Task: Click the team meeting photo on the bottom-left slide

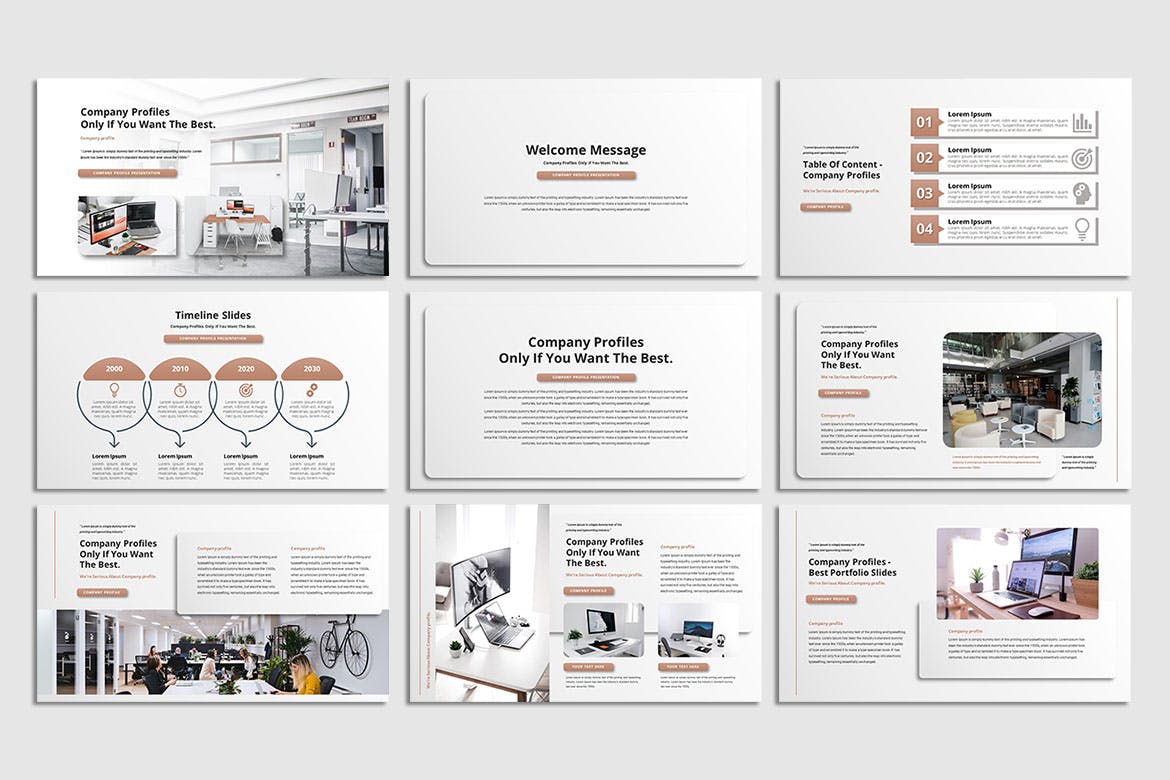Action: [210, 650]
